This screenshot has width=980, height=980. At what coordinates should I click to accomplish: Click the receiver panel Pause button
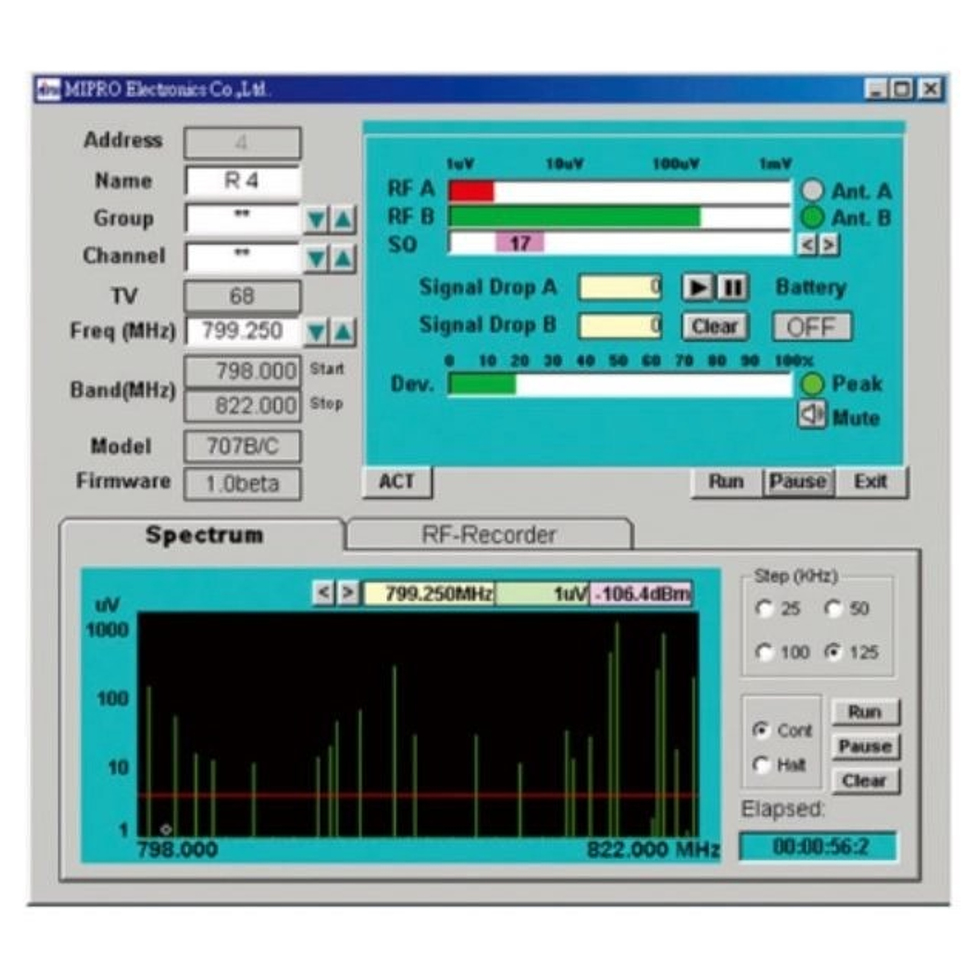point(798,482)
